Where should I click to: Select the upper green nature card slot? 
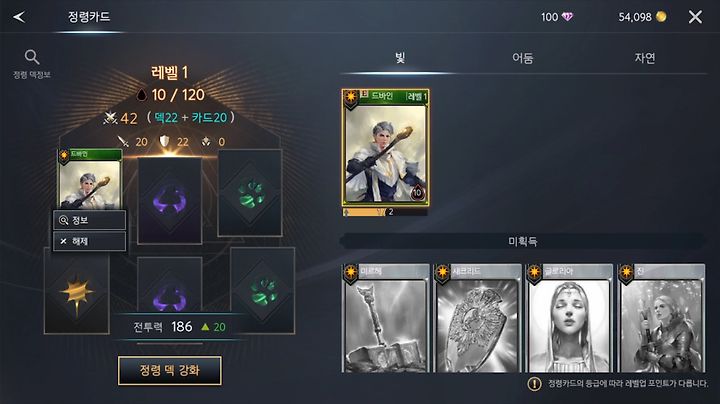pyautogui.click(x=250, y=194)
